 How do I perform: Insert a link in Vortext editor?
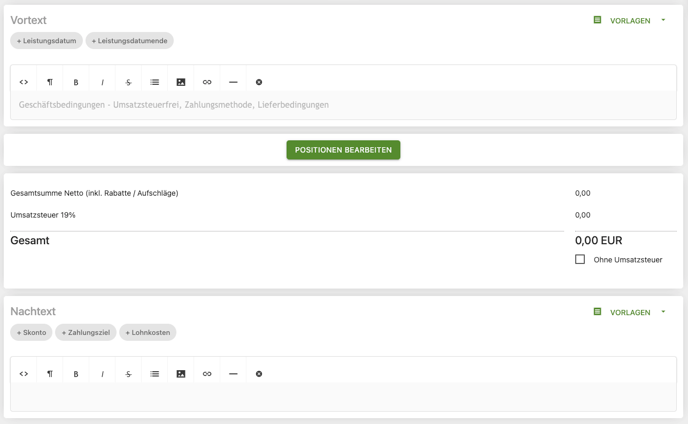(x=207, y=82)
